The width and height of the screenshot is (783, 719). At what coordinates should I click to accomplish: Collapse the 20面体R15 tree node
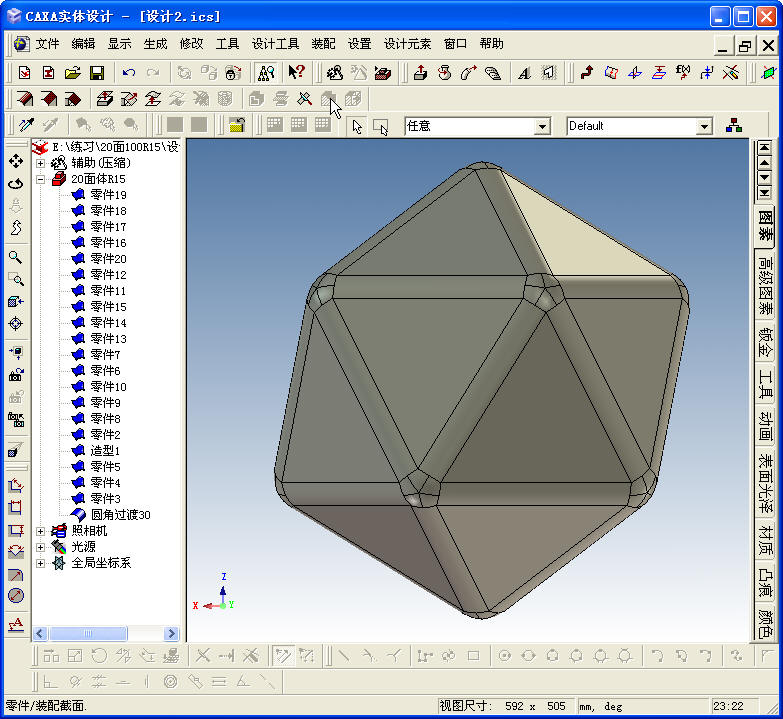40,179
